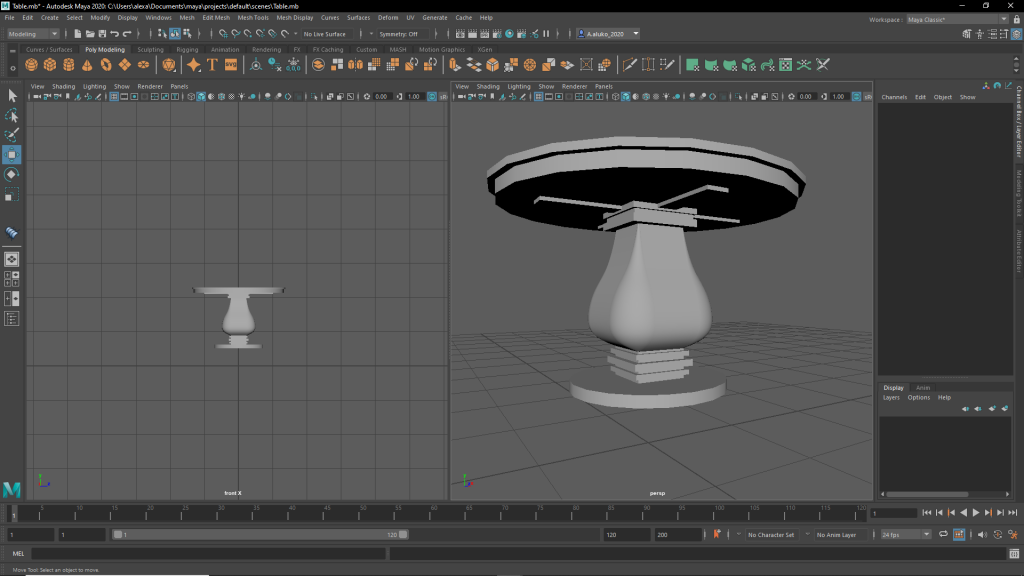This screenshot has width=1024, height=576.
Task: Open the Mesh Tools menu
Action: (253, 18)
